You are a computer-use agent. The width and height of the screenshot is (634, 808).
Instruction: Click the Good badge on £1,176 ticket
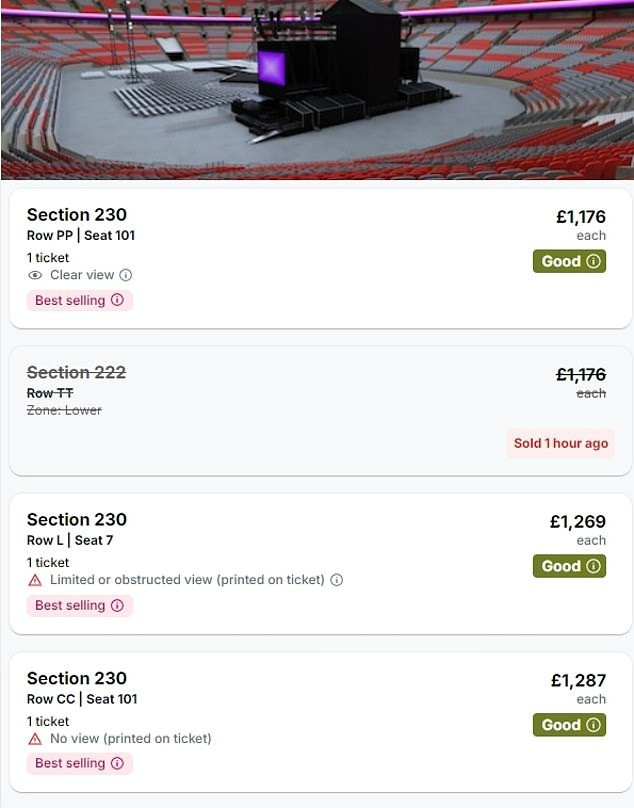pyautogui.click(x=561, y=261)
